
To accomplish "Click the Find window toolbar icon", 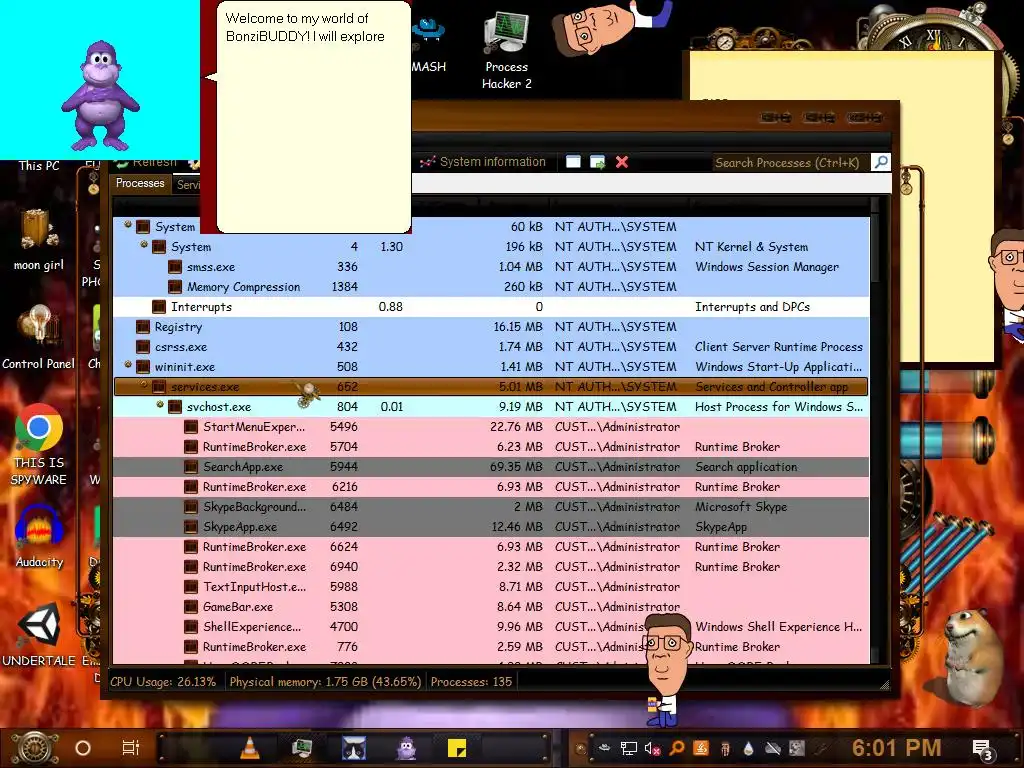I will point(573,162).
